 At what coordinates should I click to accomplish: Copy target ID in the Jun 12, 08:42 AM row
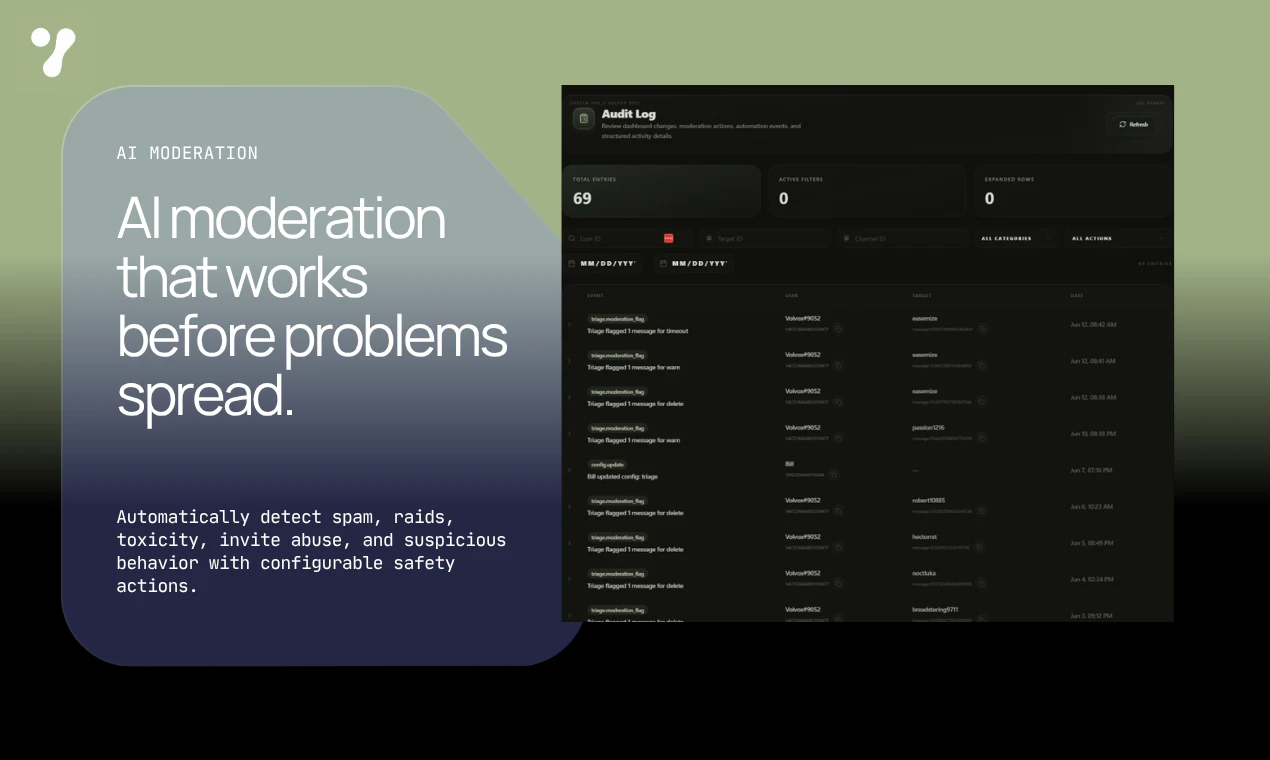[982, 329]
